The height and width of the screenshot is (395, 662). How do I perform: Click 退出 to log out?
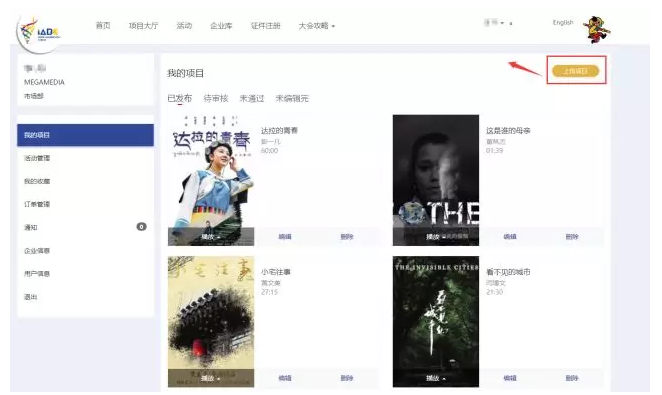tap(85, 297)
